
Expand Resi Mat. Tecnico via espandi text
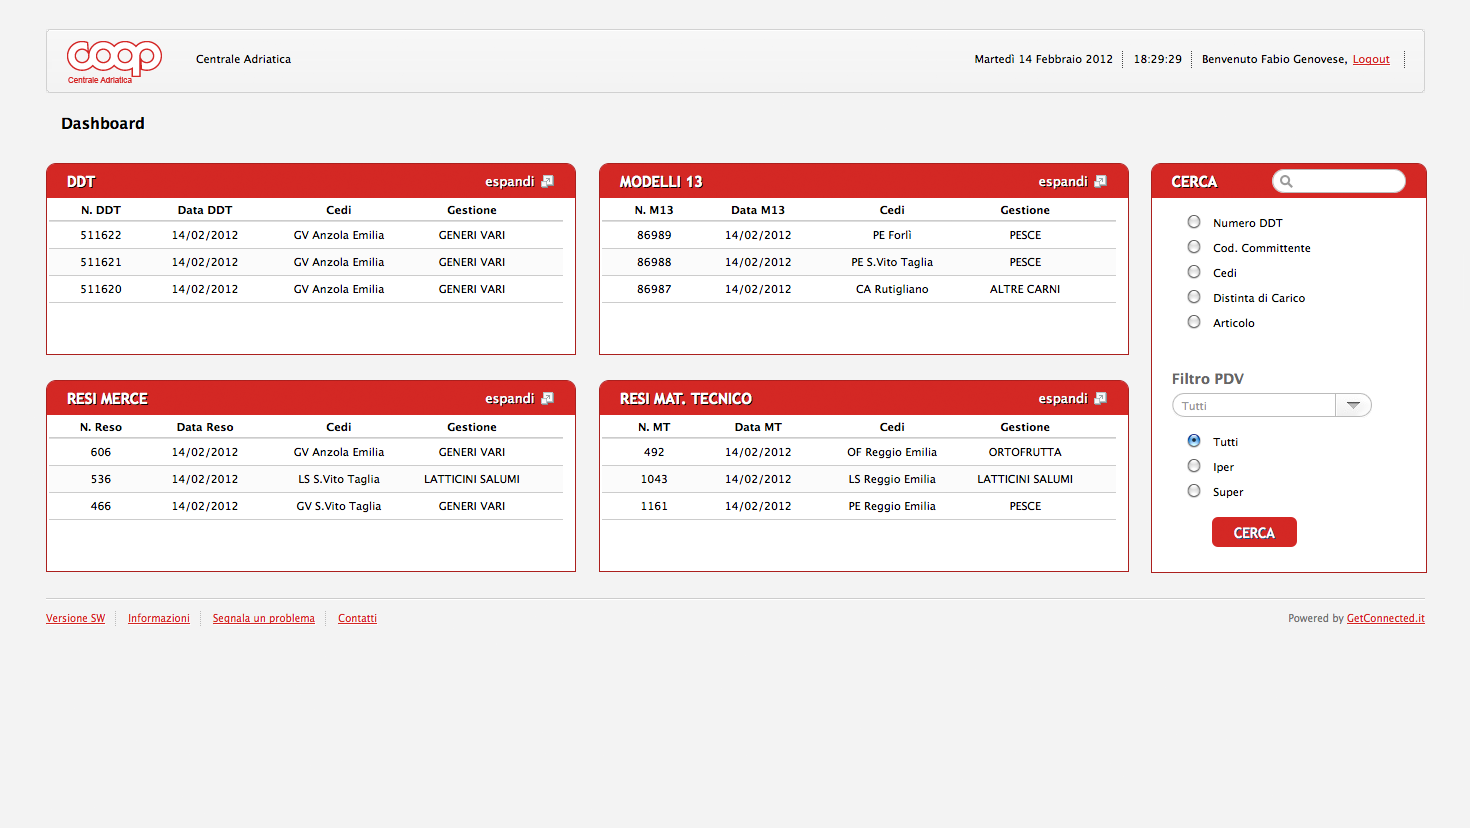(1063, 398)
